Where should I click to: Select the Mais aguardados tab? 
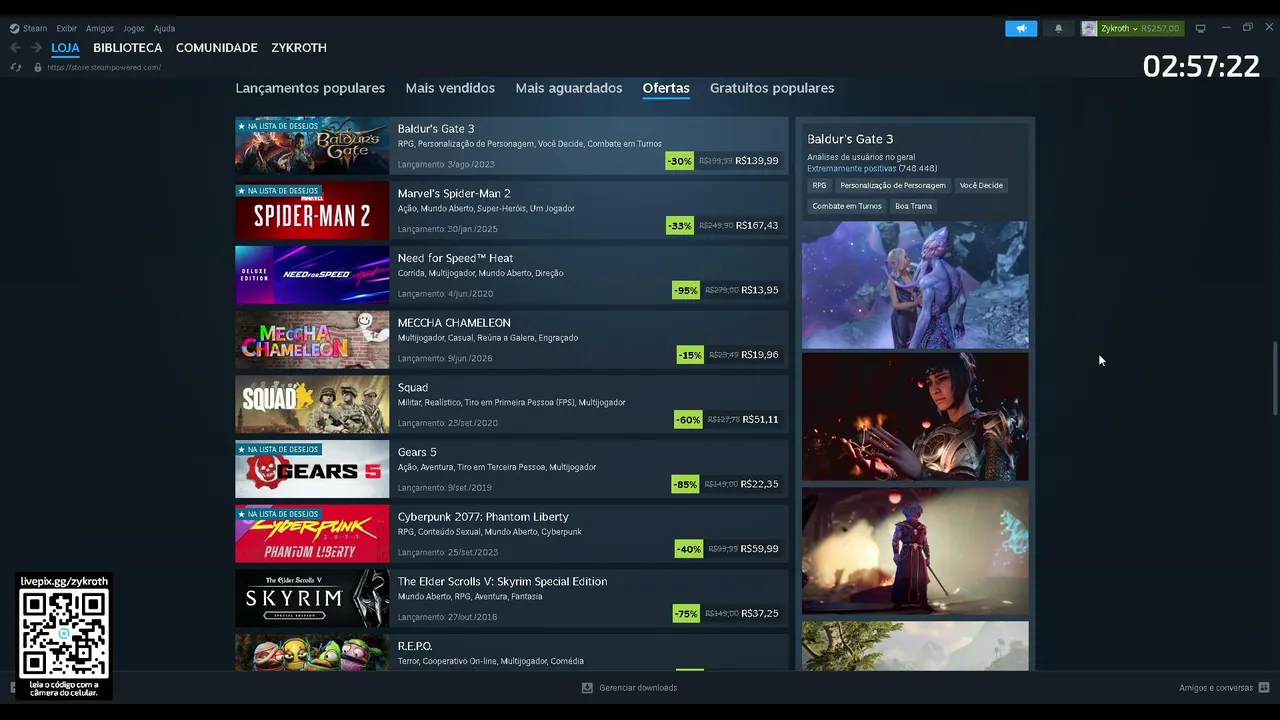(569, 88)
